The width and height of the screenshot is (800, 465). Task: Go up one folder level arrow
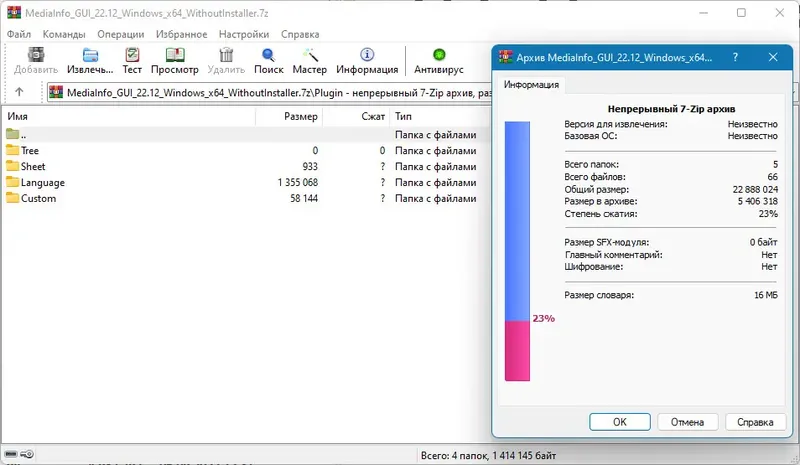pos(19,92)
